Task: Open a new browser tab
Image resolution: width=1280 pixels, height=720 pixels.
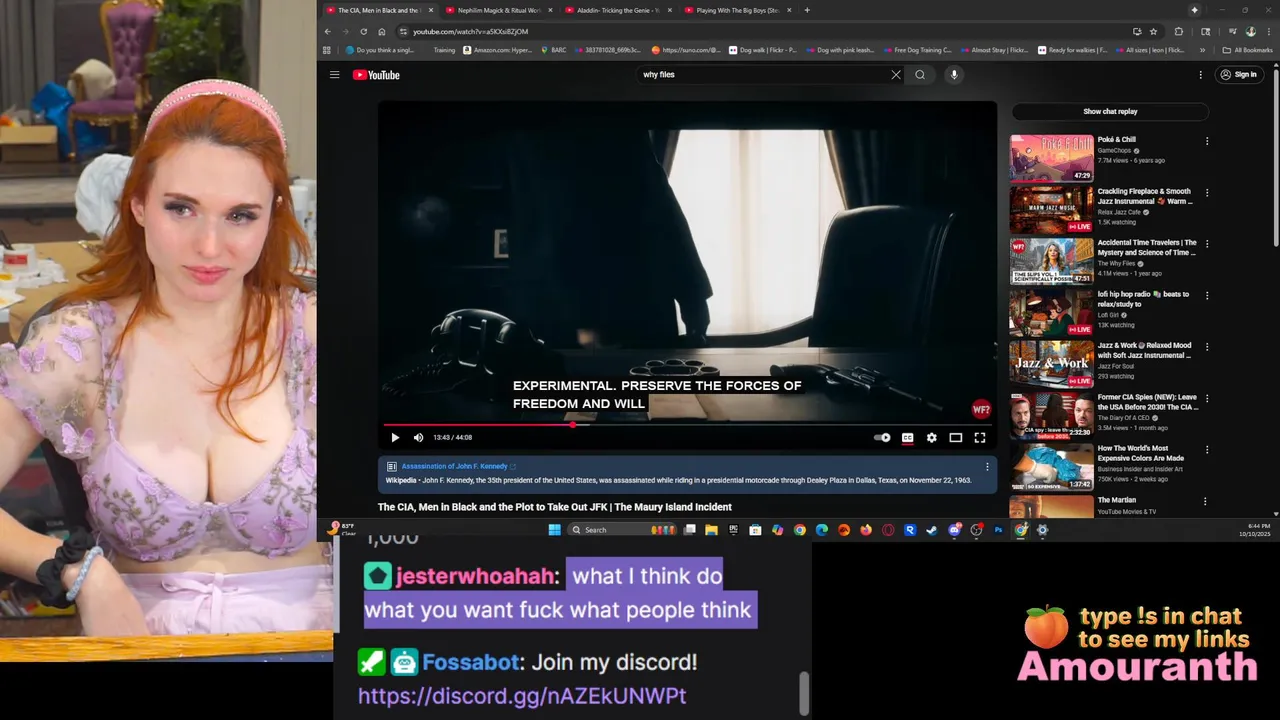Action: [x=807, y=10]
